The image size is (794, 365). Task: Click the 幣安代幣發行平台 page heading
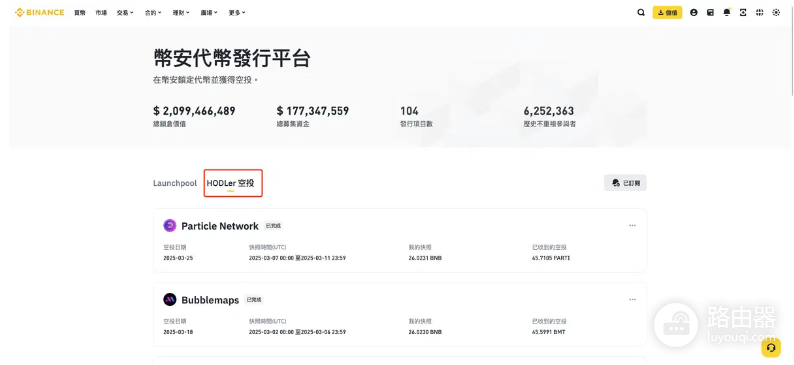tap(232, 59)
